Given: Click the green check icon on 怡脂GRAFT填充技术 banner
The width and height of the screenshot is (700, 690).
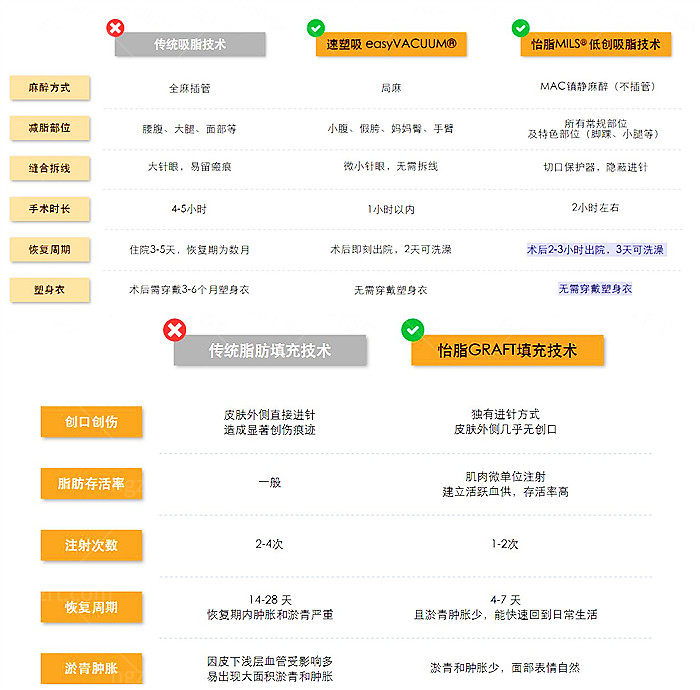Looking at the screenshot, I should (412, 330).
